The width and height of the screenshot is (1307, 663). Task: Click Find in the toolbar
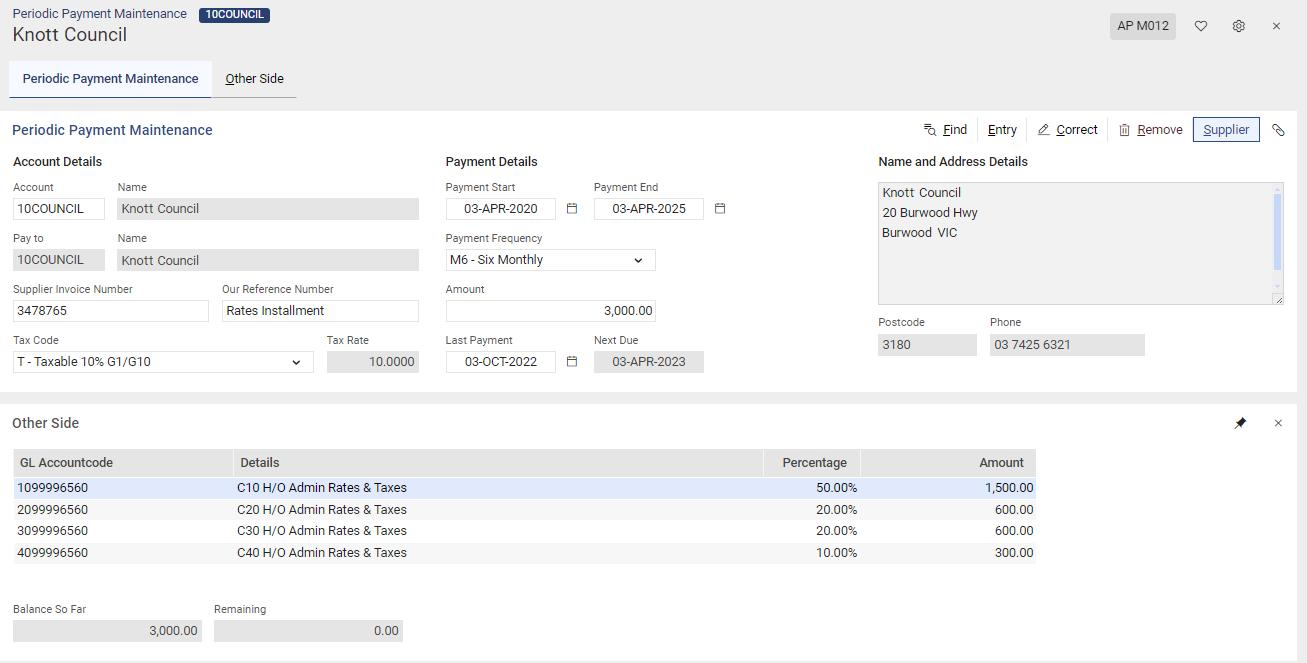coord(945,130)
